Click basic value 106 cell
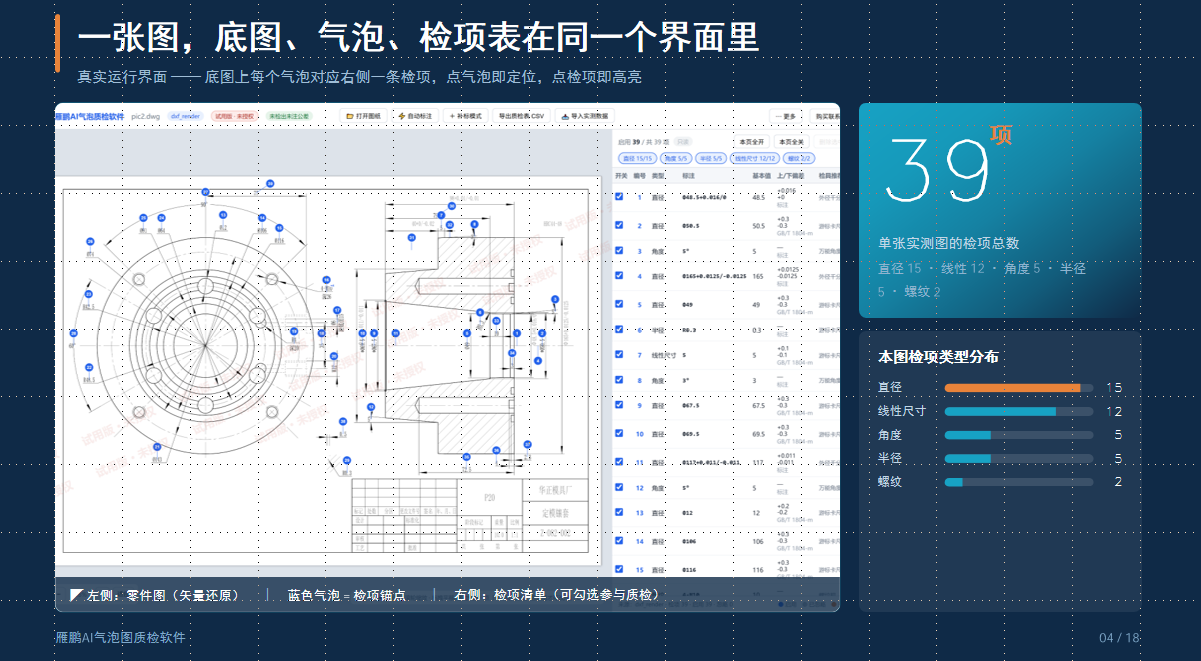Screen dimensions: 1201x661 click(758, 541)
